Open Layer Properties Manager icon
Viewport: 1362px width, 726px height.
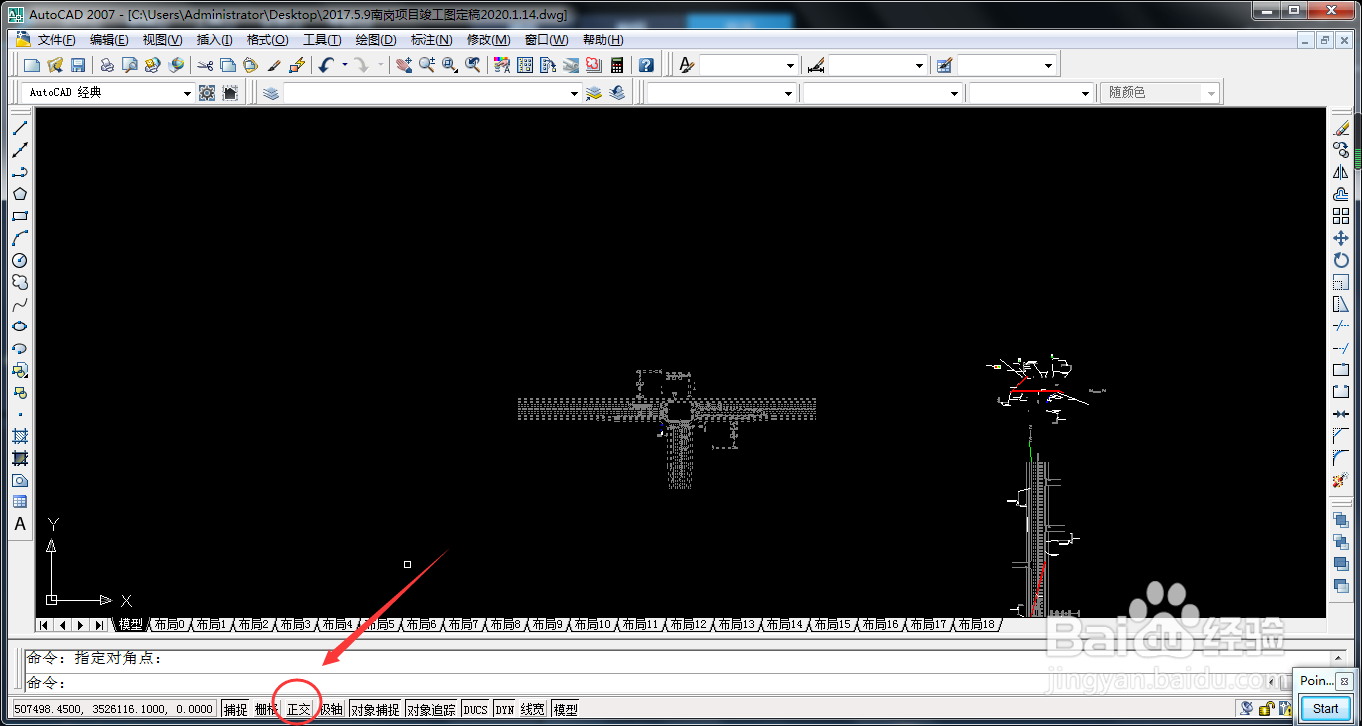click(271, 93)
